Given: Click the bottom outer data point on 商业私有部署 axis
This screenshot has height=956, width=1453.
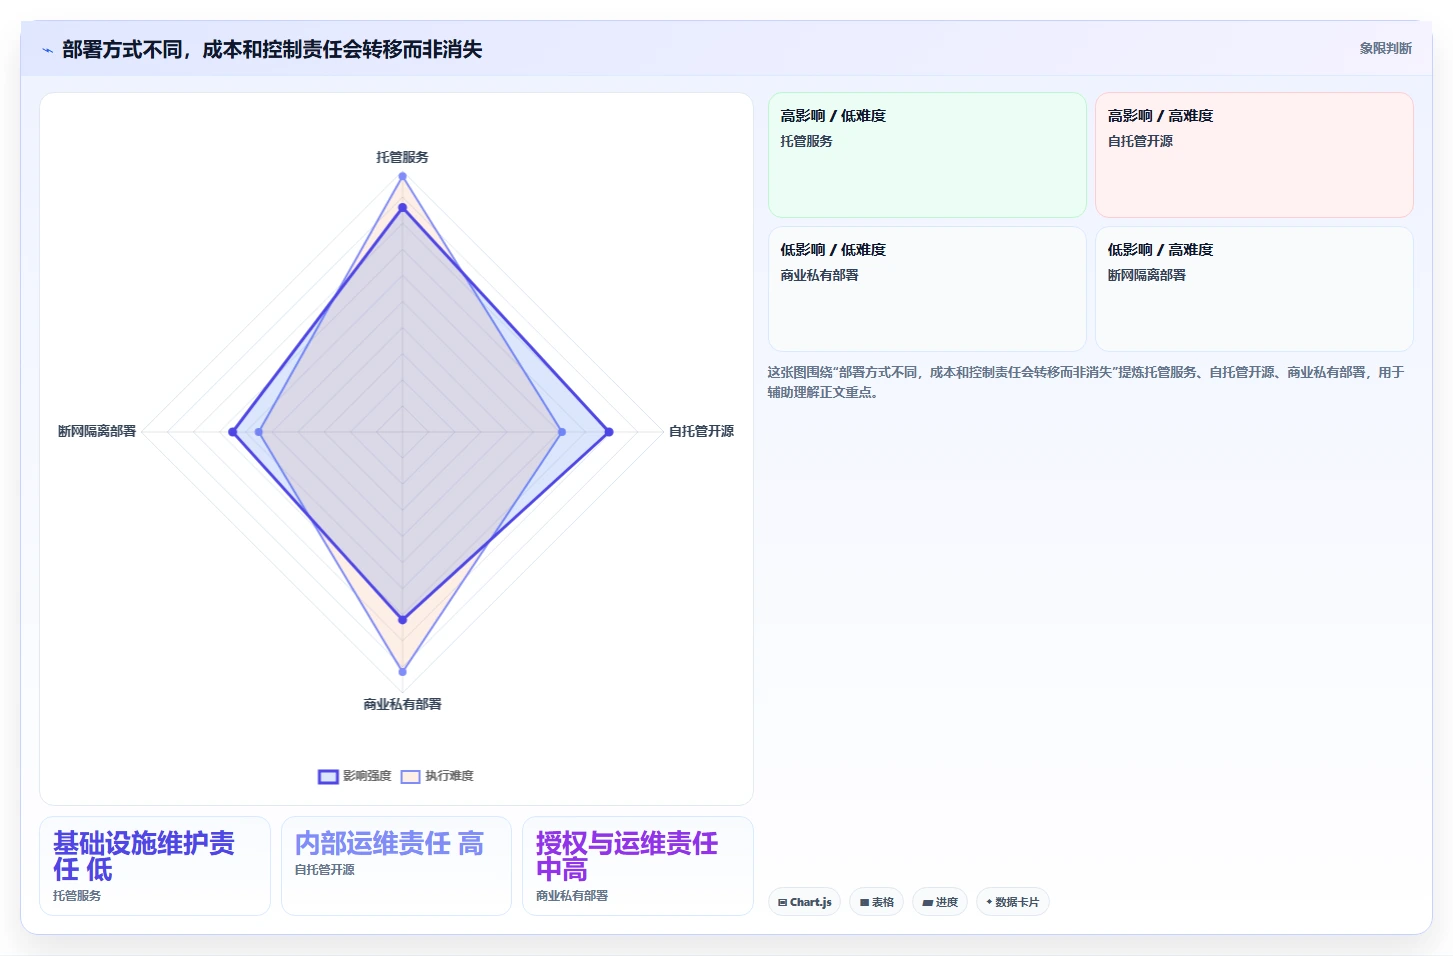Looking at the screenshot, I should click(x=403, y=672).
